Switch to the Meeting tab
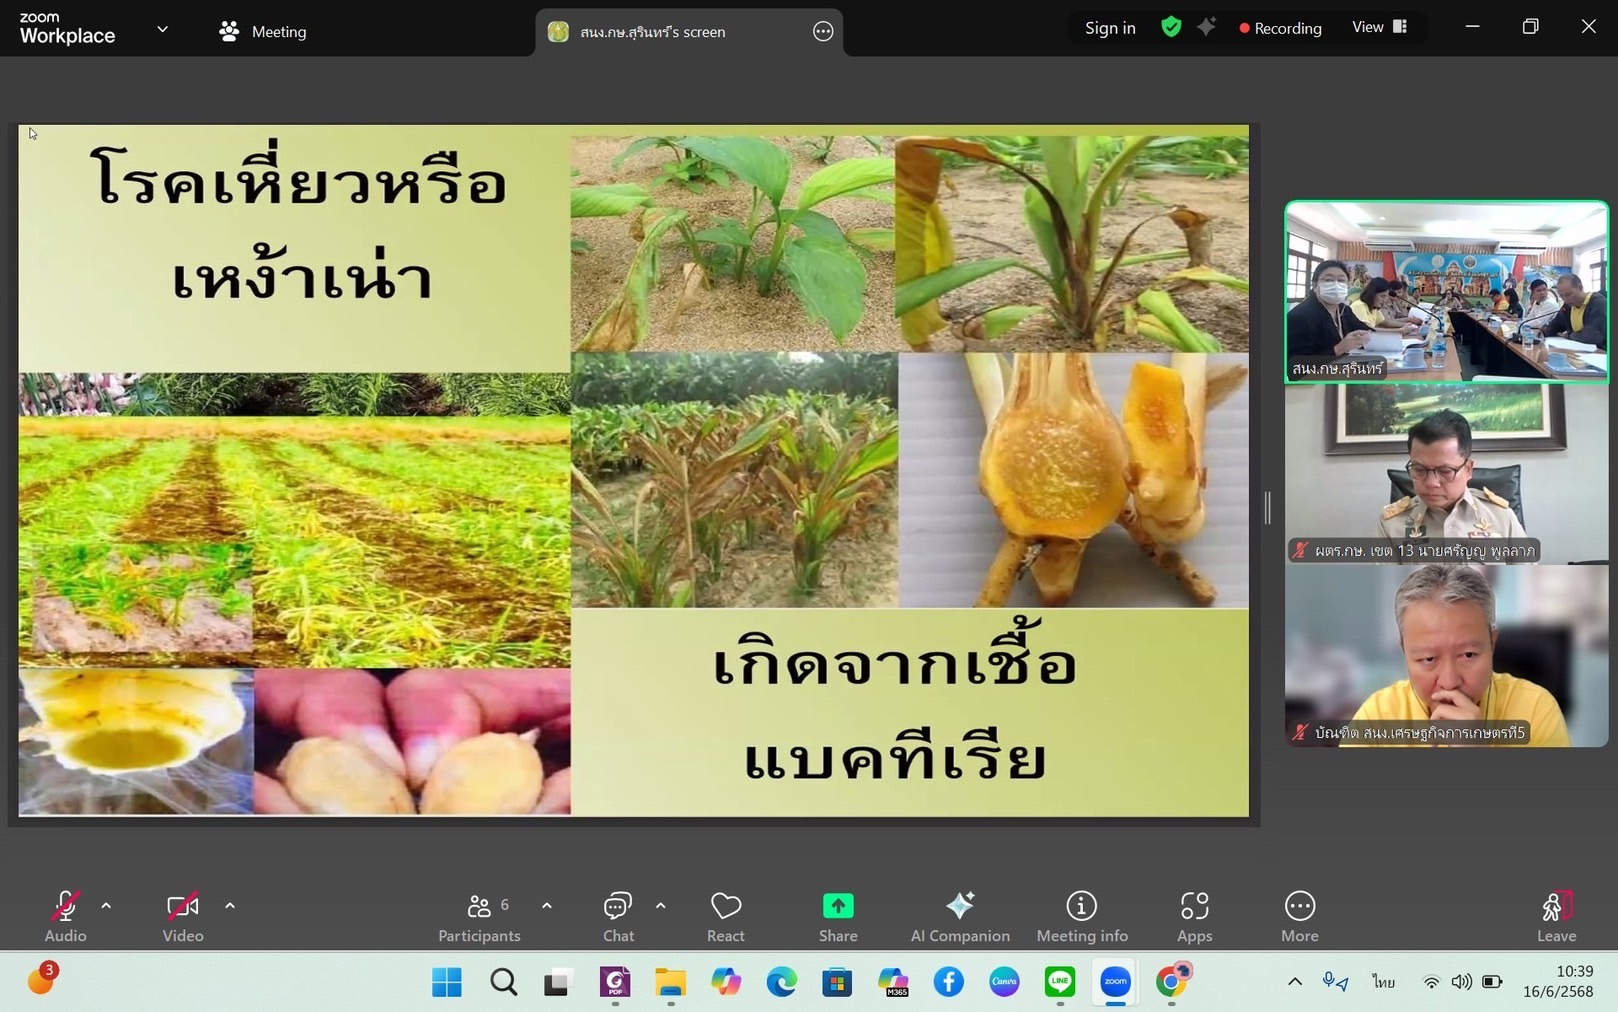1618x1012 pixels. (x=264, y=32)
